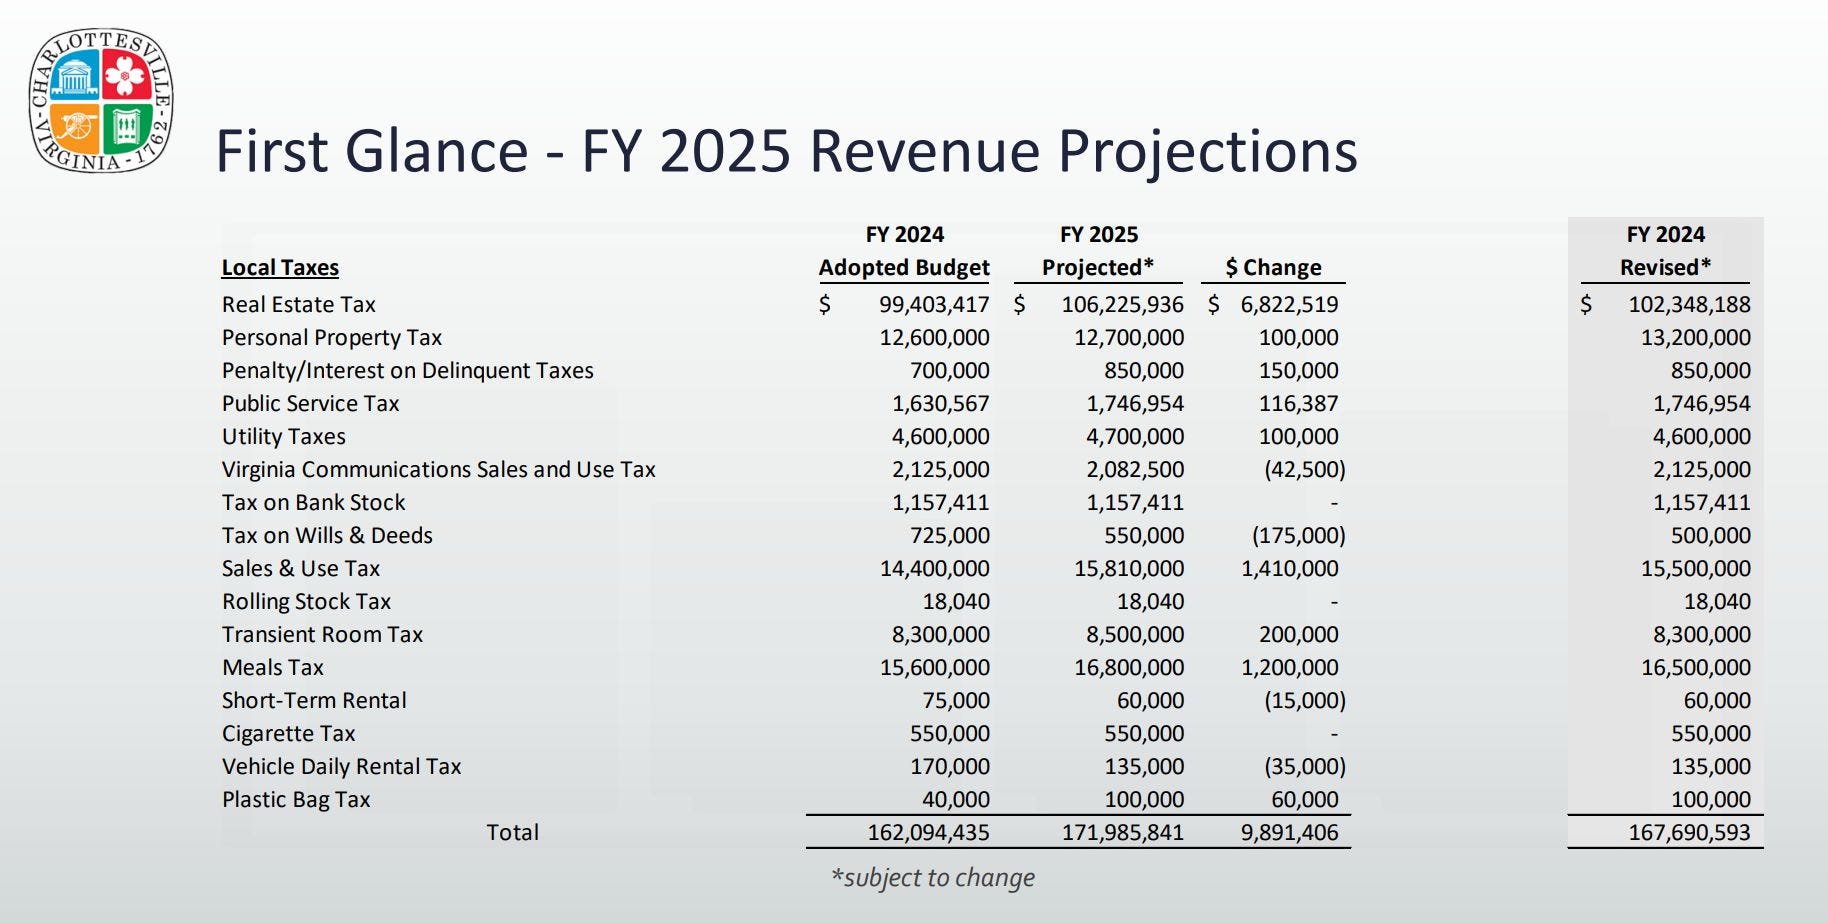
Task: Click the Plastic Bag Tax adopted value 40,000
Action: tap(956, 799)
